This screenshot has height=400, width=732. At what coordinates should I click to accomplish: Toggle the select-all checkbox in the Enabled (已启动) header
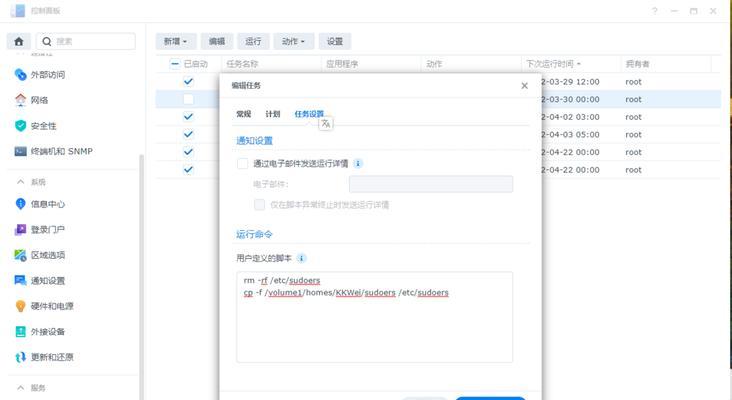tap(175, 64)
